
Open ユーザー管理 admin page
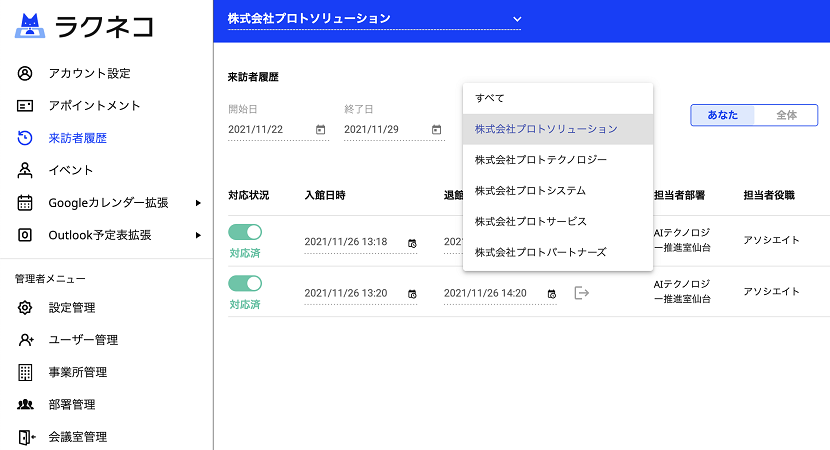pos(83,340)
